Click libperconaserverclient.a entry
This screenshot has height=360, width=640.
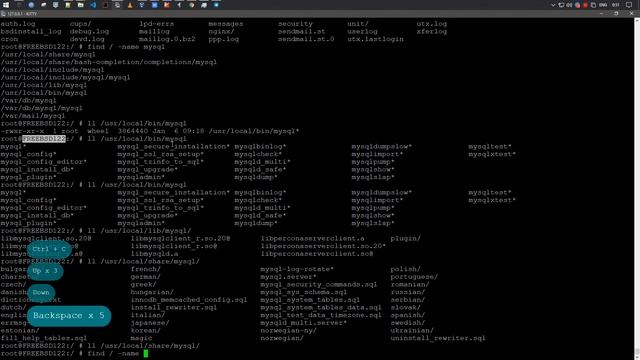coord(313,238)
